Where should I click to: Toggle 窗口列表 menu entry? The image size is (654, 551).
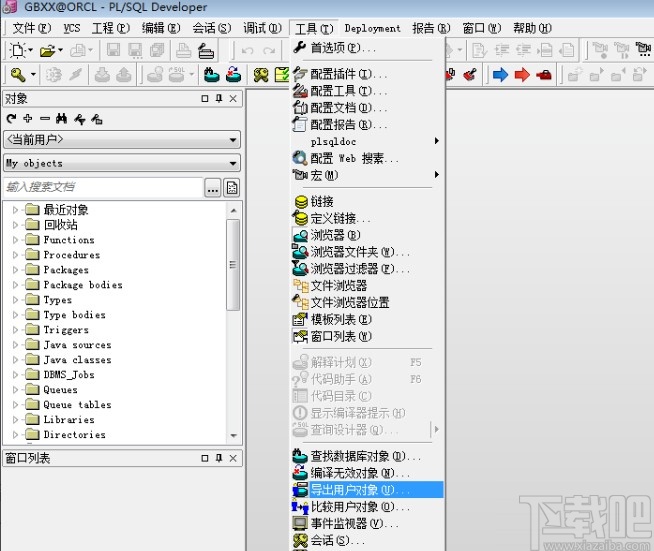coord(367,336)
